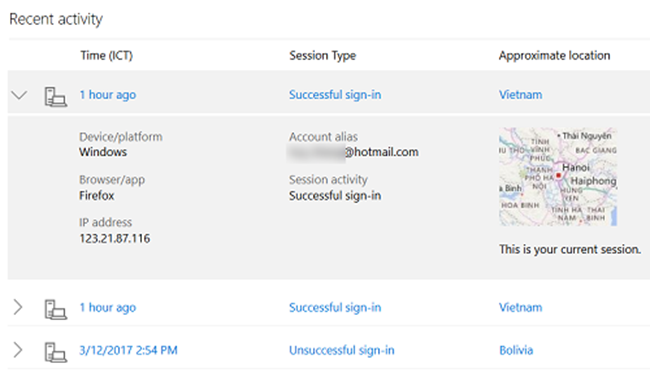Click device icon of second 1 hour ago row
Viewport: 650px width, 377px height.
(x=56, y=309)
